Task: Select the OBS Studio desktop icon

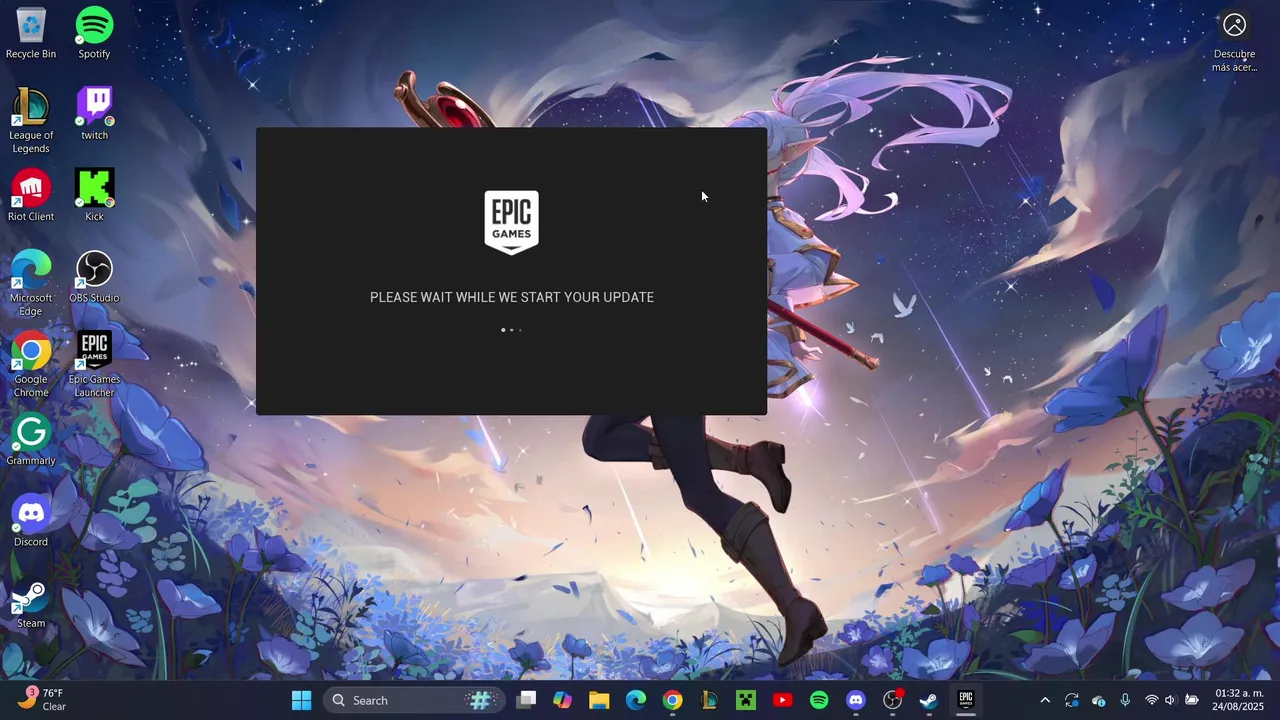Action: pyautogui.click(x=94, y=277)
